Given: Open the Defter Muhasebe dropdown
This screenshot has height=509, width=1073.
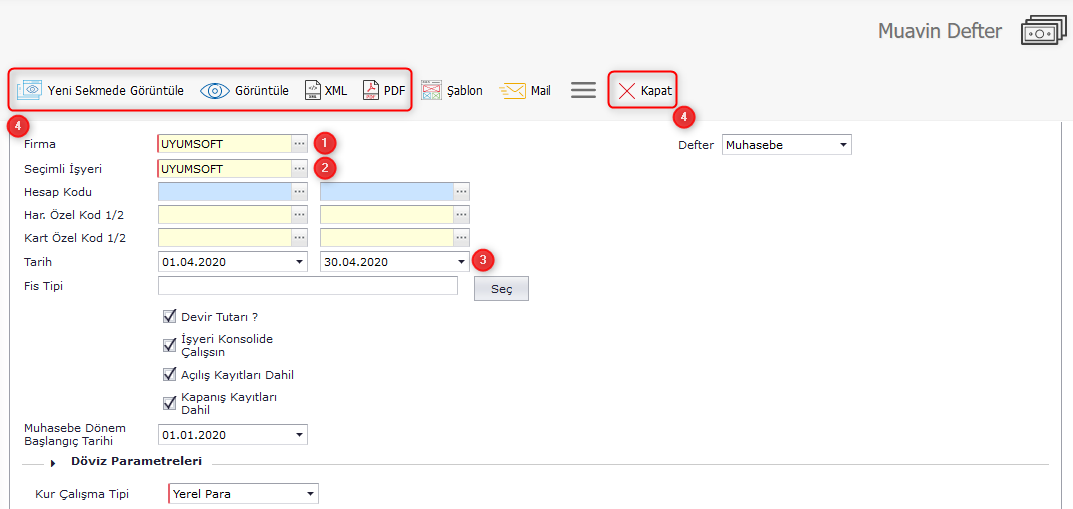Looking at the screenshot, I should pos(843,145).
